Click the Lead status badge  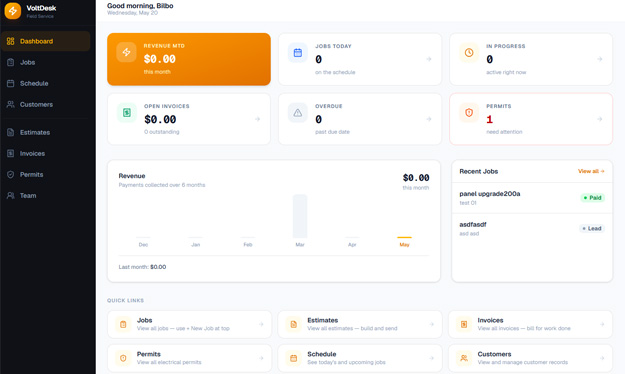[x=592, y=228]
